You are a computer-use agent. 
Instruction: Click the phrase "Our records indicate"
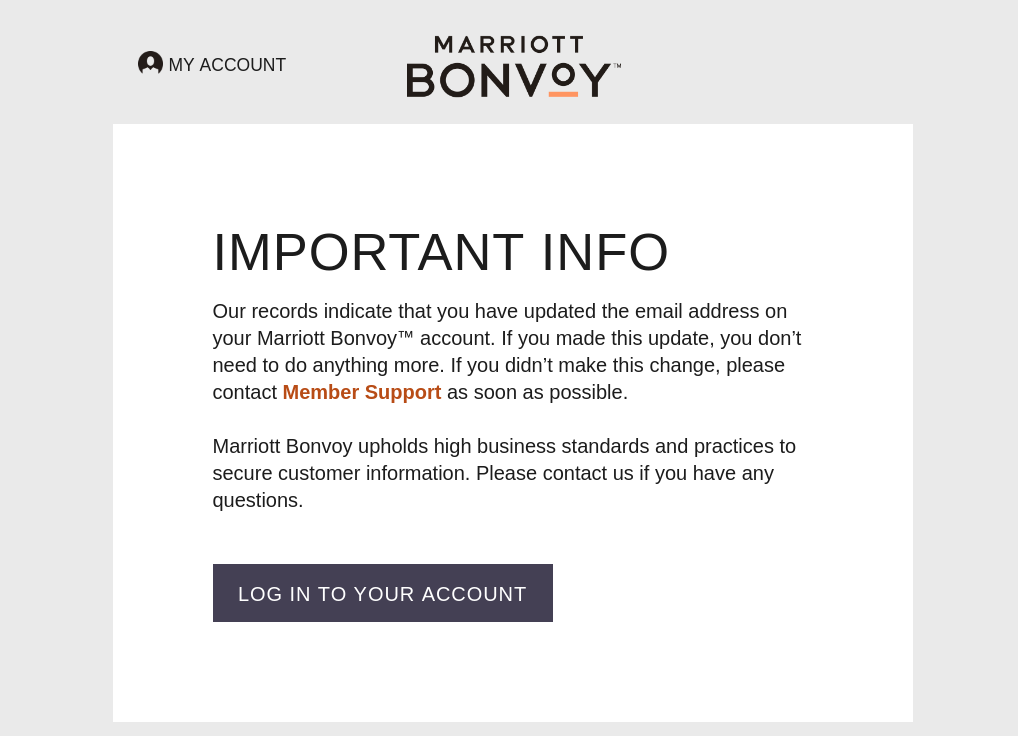point(302,311)
